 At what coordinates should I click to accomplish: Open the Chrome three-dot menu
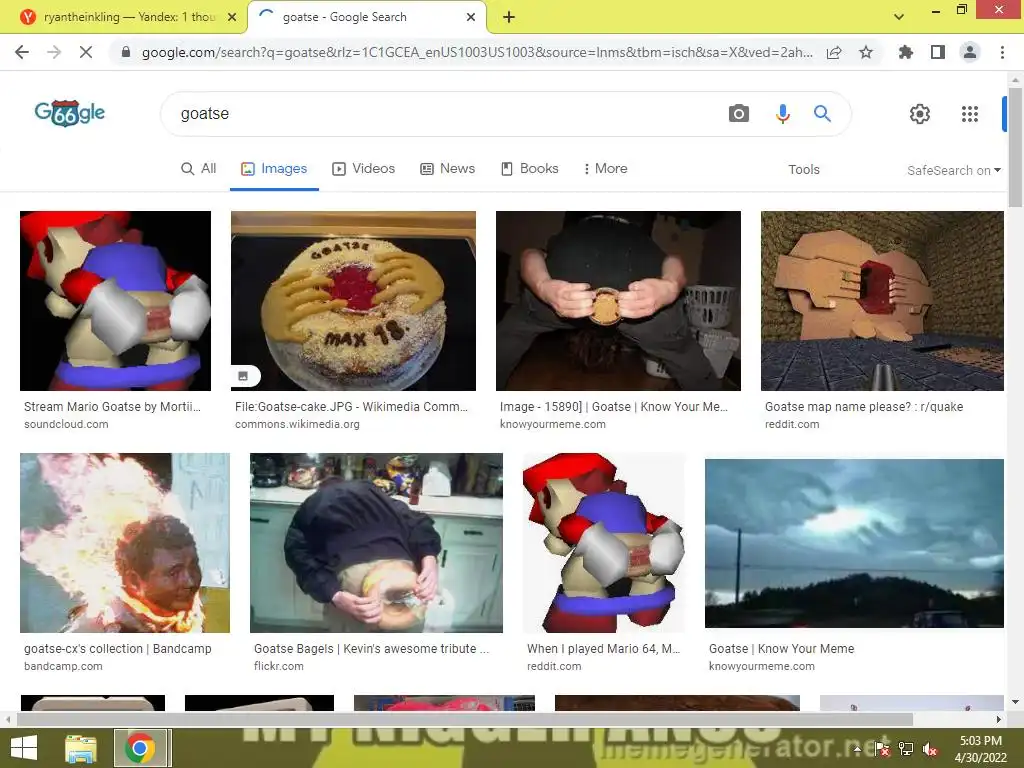pyautogui.click(x=1002, y=52)
